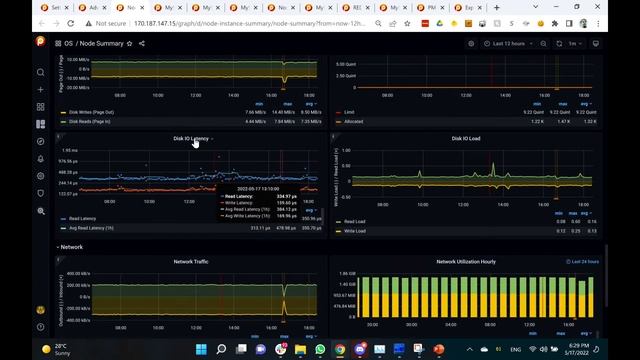Image resolution: width=640 pixels, height=360 pixels.
Task: Open the dashboard search grid icon beside OS
Action: (58, 43)
